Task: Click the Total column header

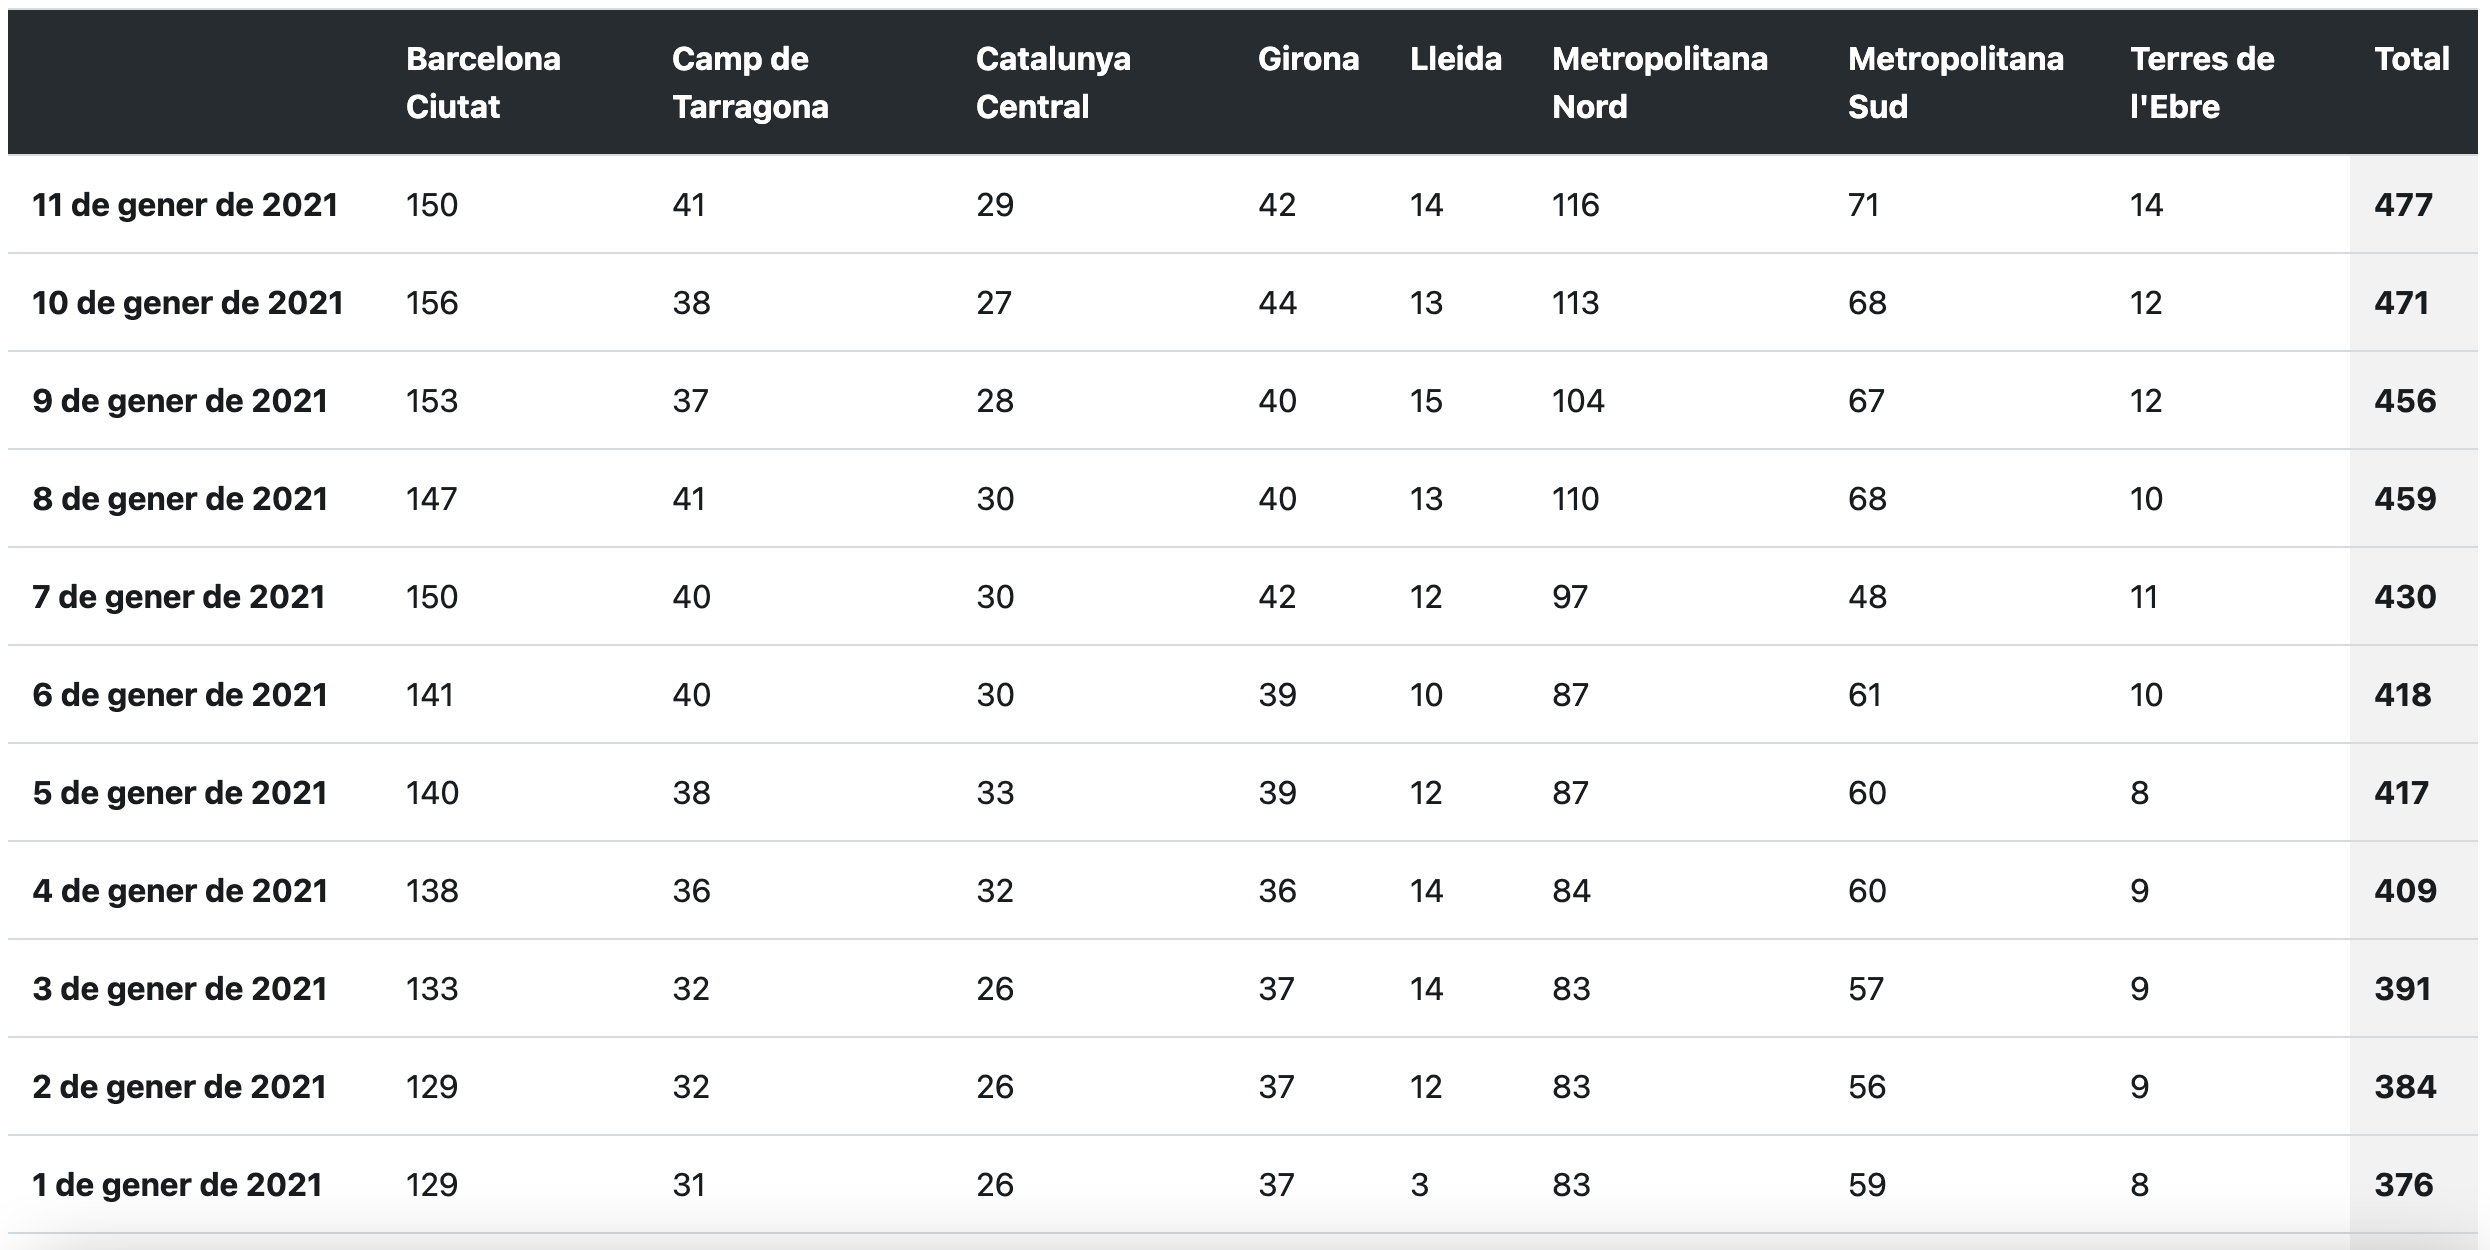Action: coord(2411,59)
